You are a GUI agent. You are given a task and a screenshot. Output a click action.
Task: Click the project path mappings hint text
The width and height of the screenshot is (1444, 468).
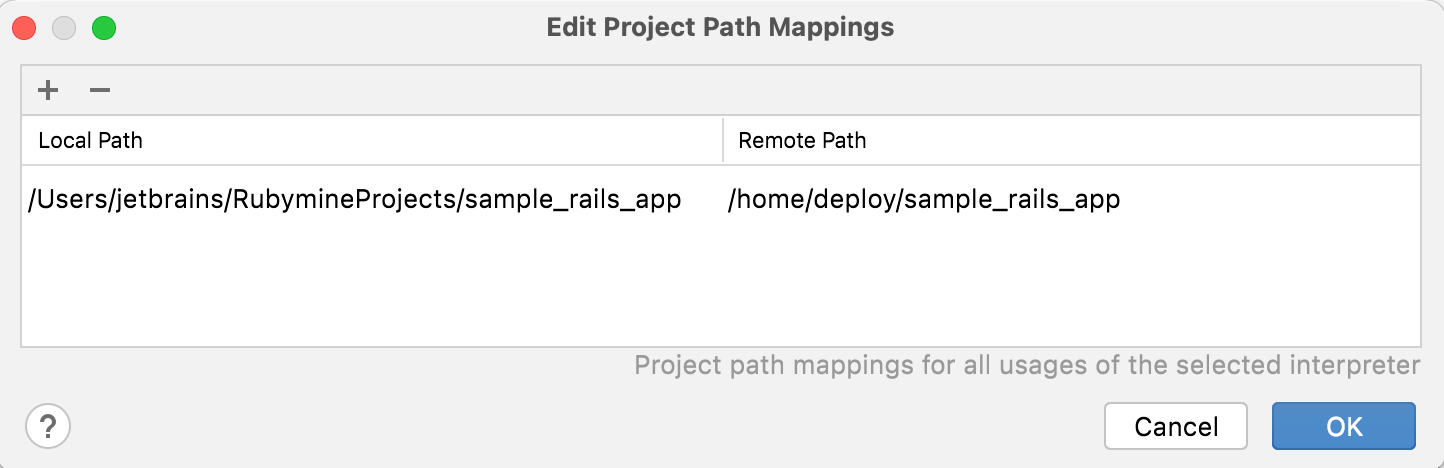click(x=1027, y=365)
